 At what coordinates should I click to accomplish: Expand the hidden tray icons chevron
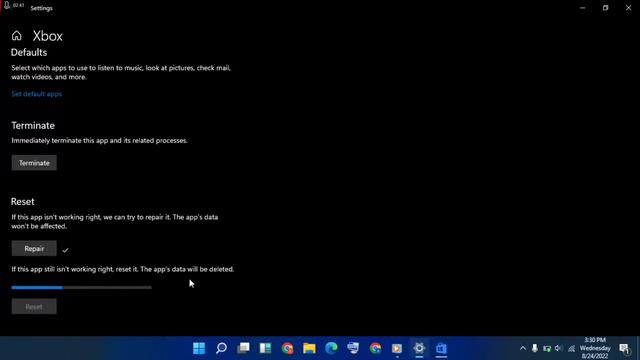(523, 348)
